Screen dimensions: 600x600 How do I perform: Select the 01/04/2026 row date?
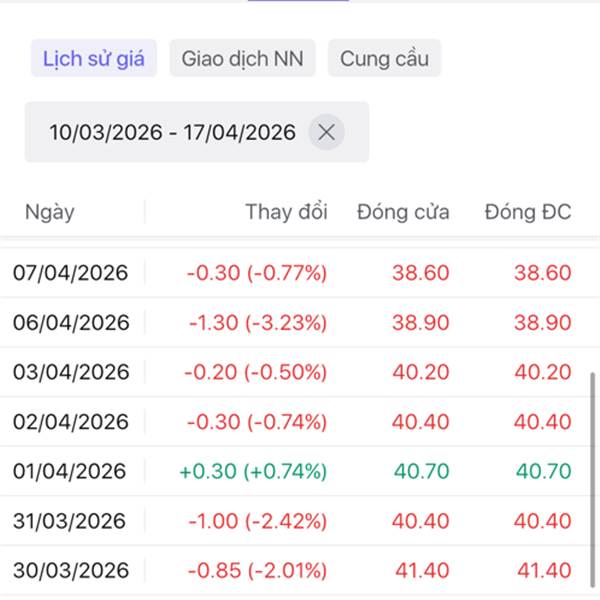coord(71,471)
